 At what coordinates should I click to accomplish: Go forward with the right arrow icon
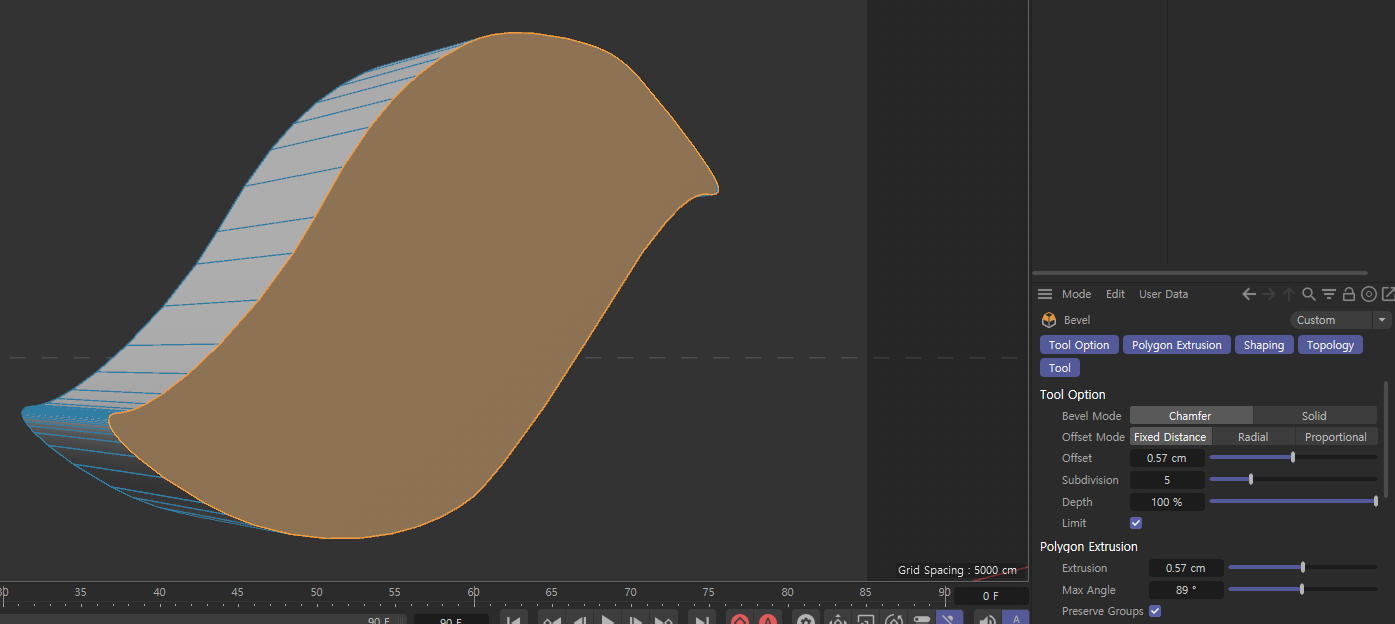(1269, 294)
